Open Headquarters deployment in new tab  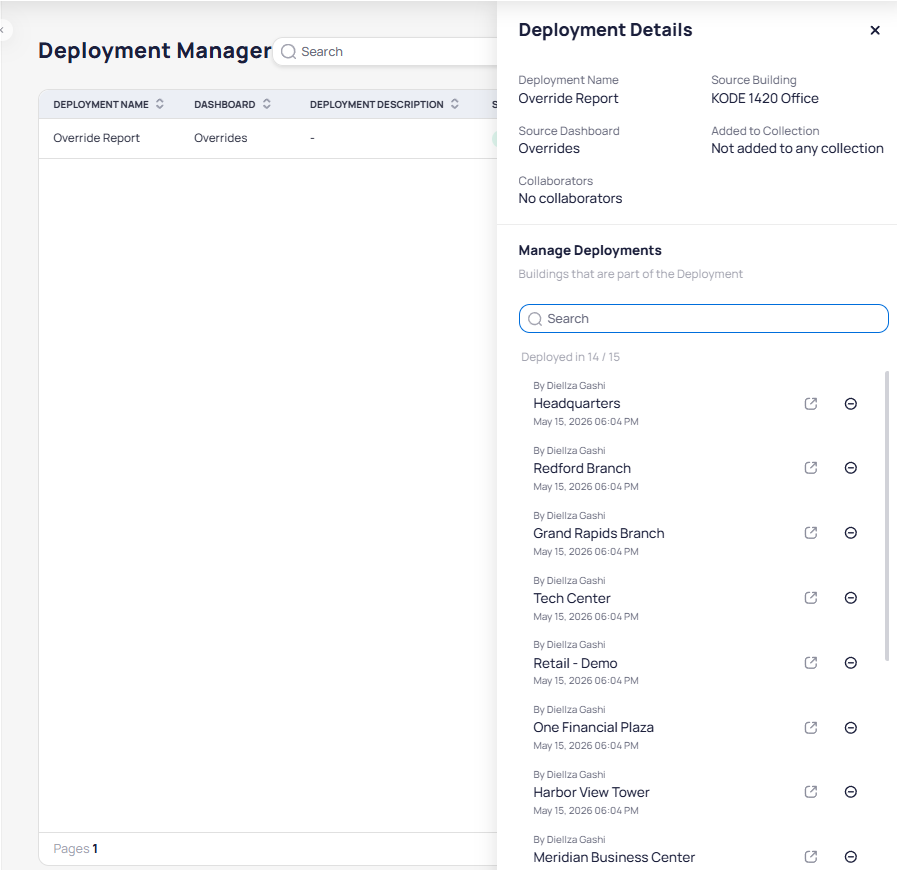pyautogui.click(x=810, y=404)
